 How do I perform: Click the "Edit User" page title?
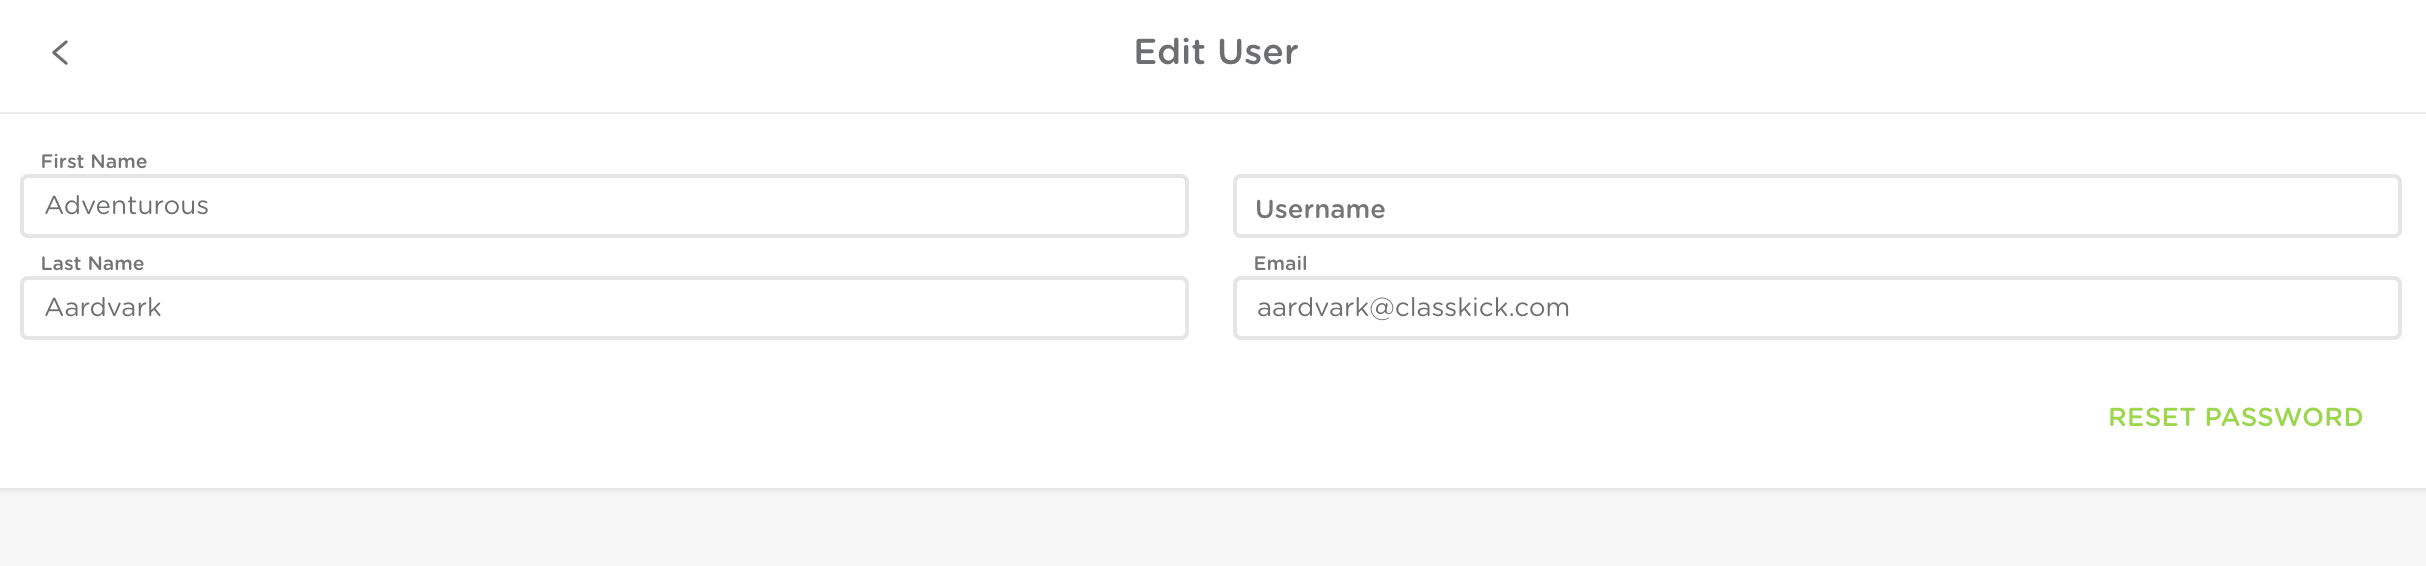[x=1215, y=52]
